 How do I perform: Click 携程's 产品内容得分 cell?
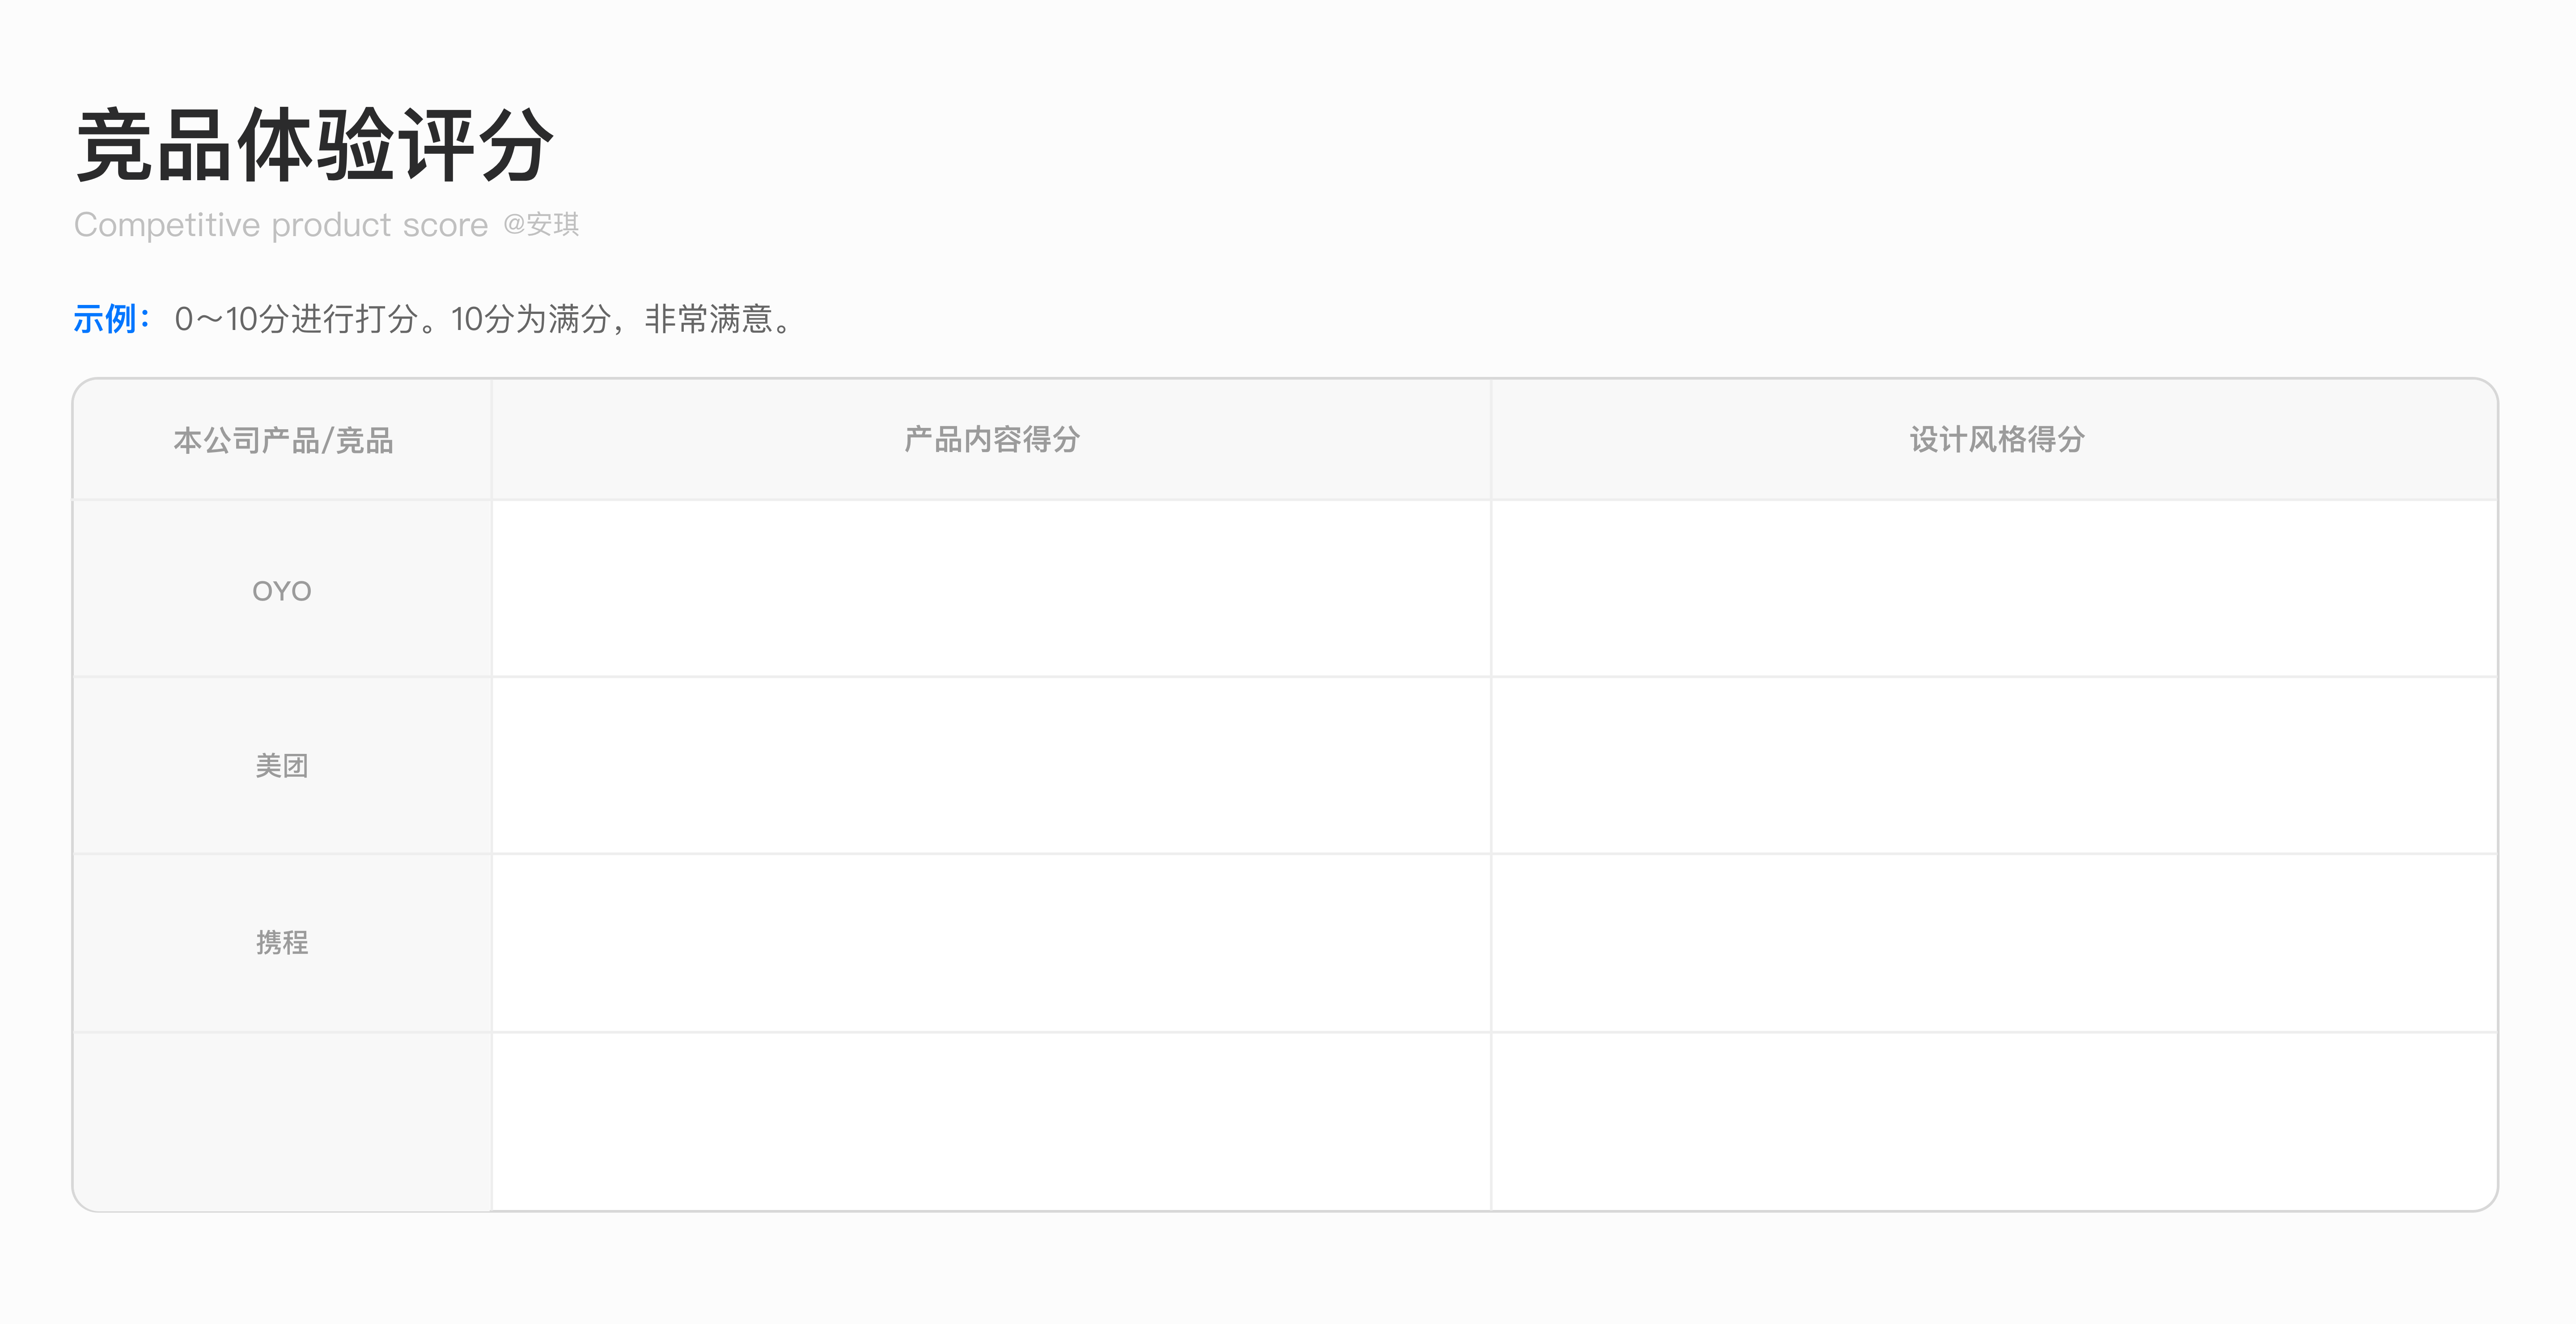coord(991,942)
